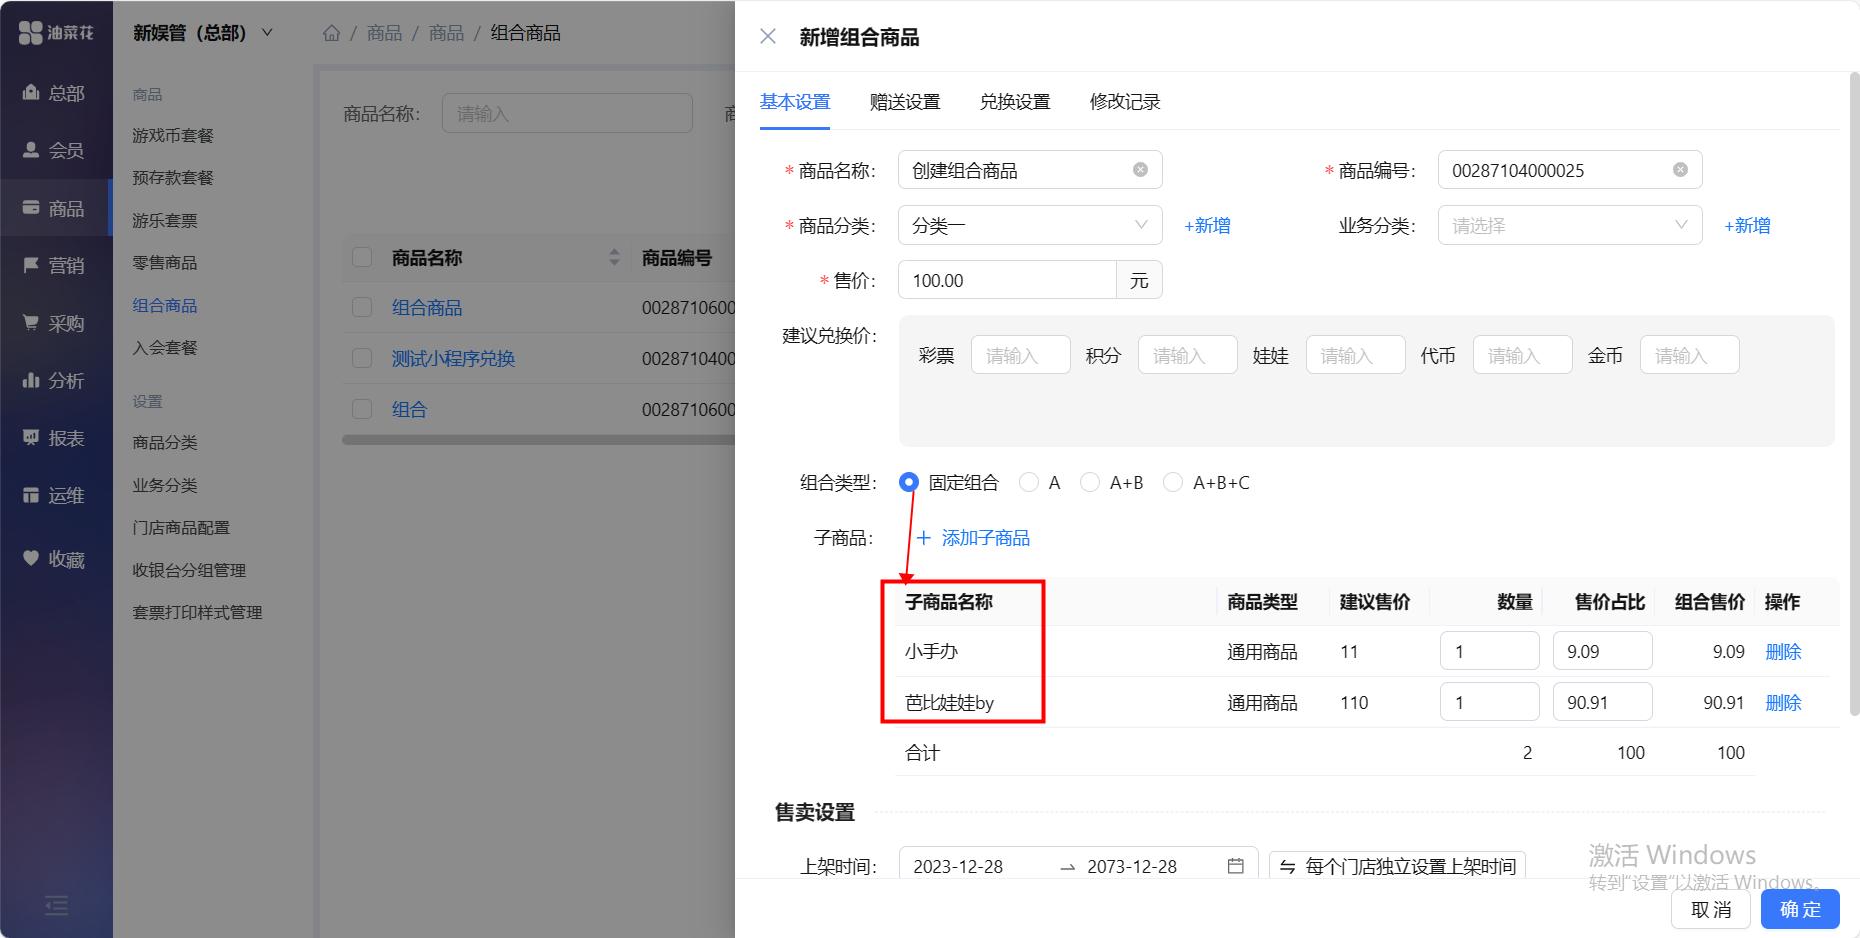1860x938 pixels.
Task: Open the 业务分类 请选择 dropdown
Action: coord(1570,225)
